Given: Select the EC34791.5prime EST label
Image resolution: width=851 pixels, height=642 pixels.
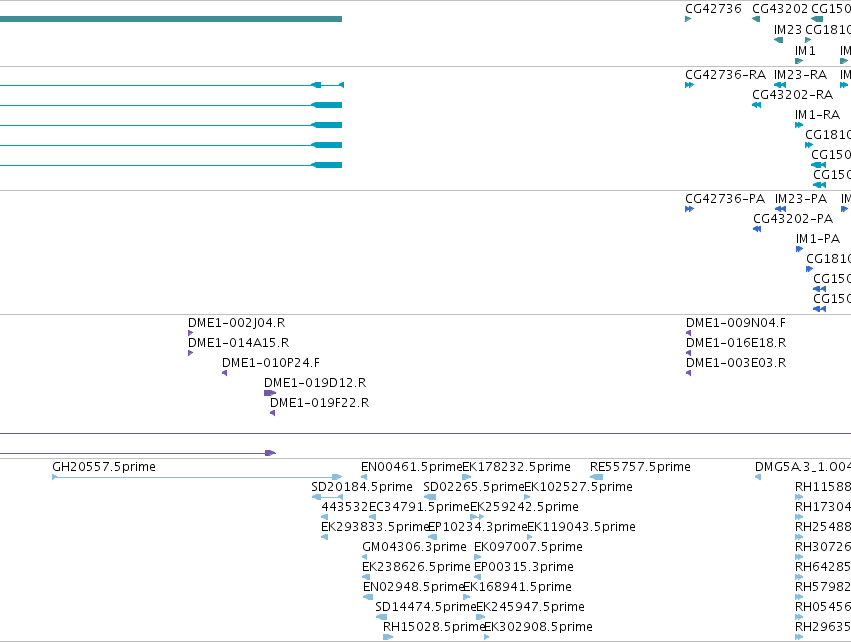Looking at the screenshot, I should (x=419, y=507).
